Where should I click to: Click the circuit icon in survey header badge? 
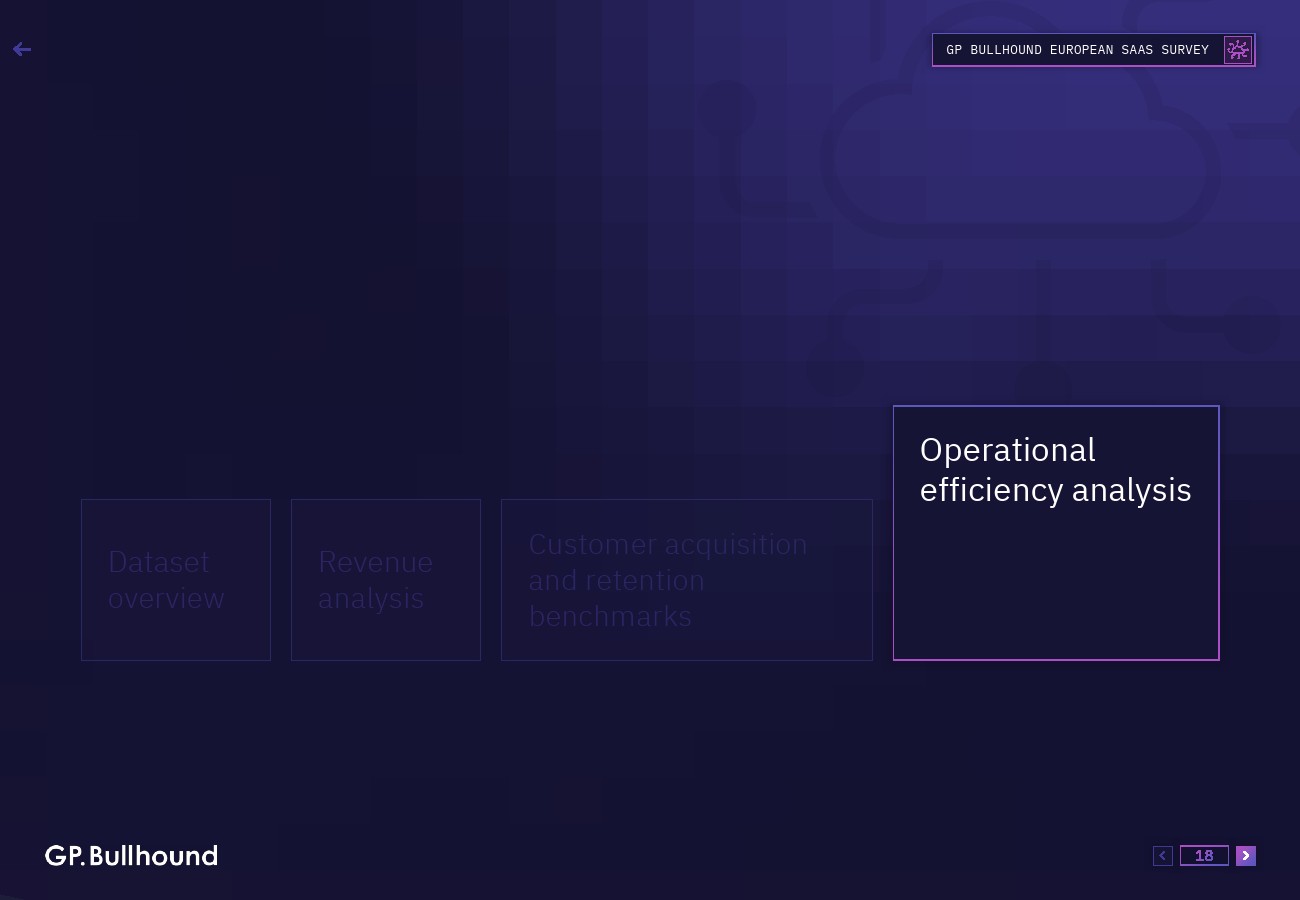pos(1238,50)
